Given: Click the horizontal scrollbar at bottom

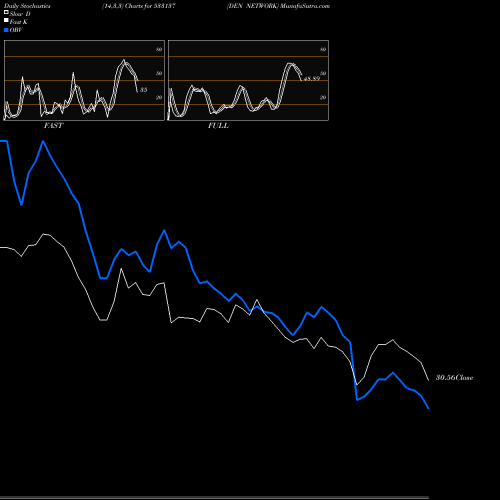Looking at the screenshot, I should click(214, 498).
